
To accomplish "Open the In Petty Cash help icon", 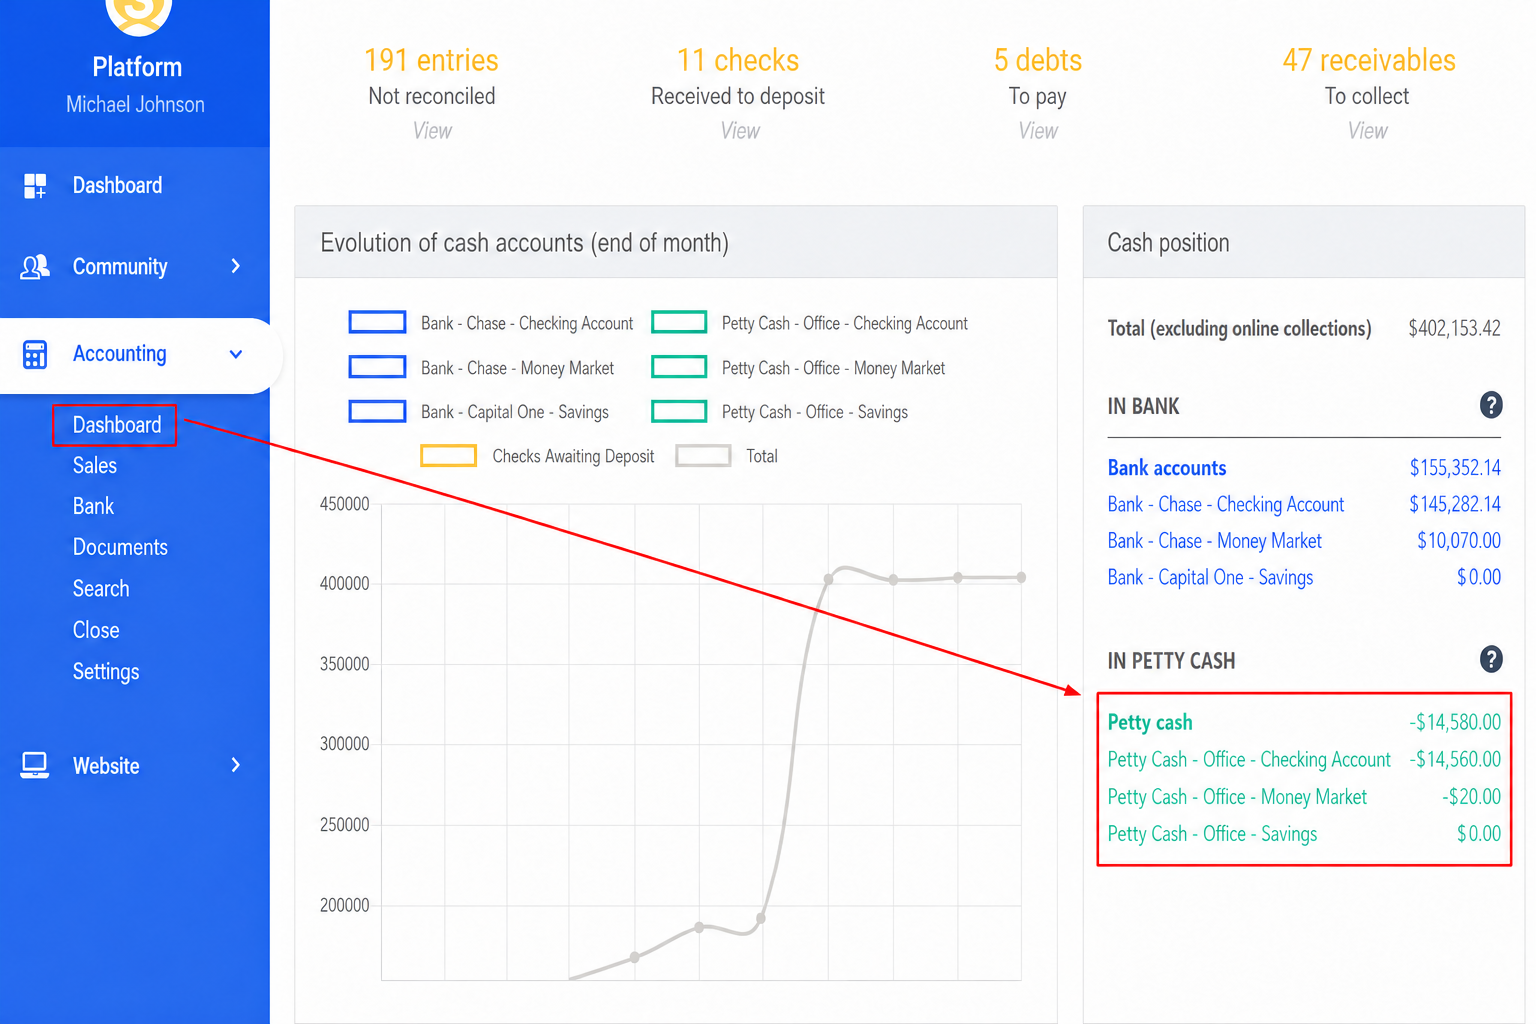I will coord(1491,659).
